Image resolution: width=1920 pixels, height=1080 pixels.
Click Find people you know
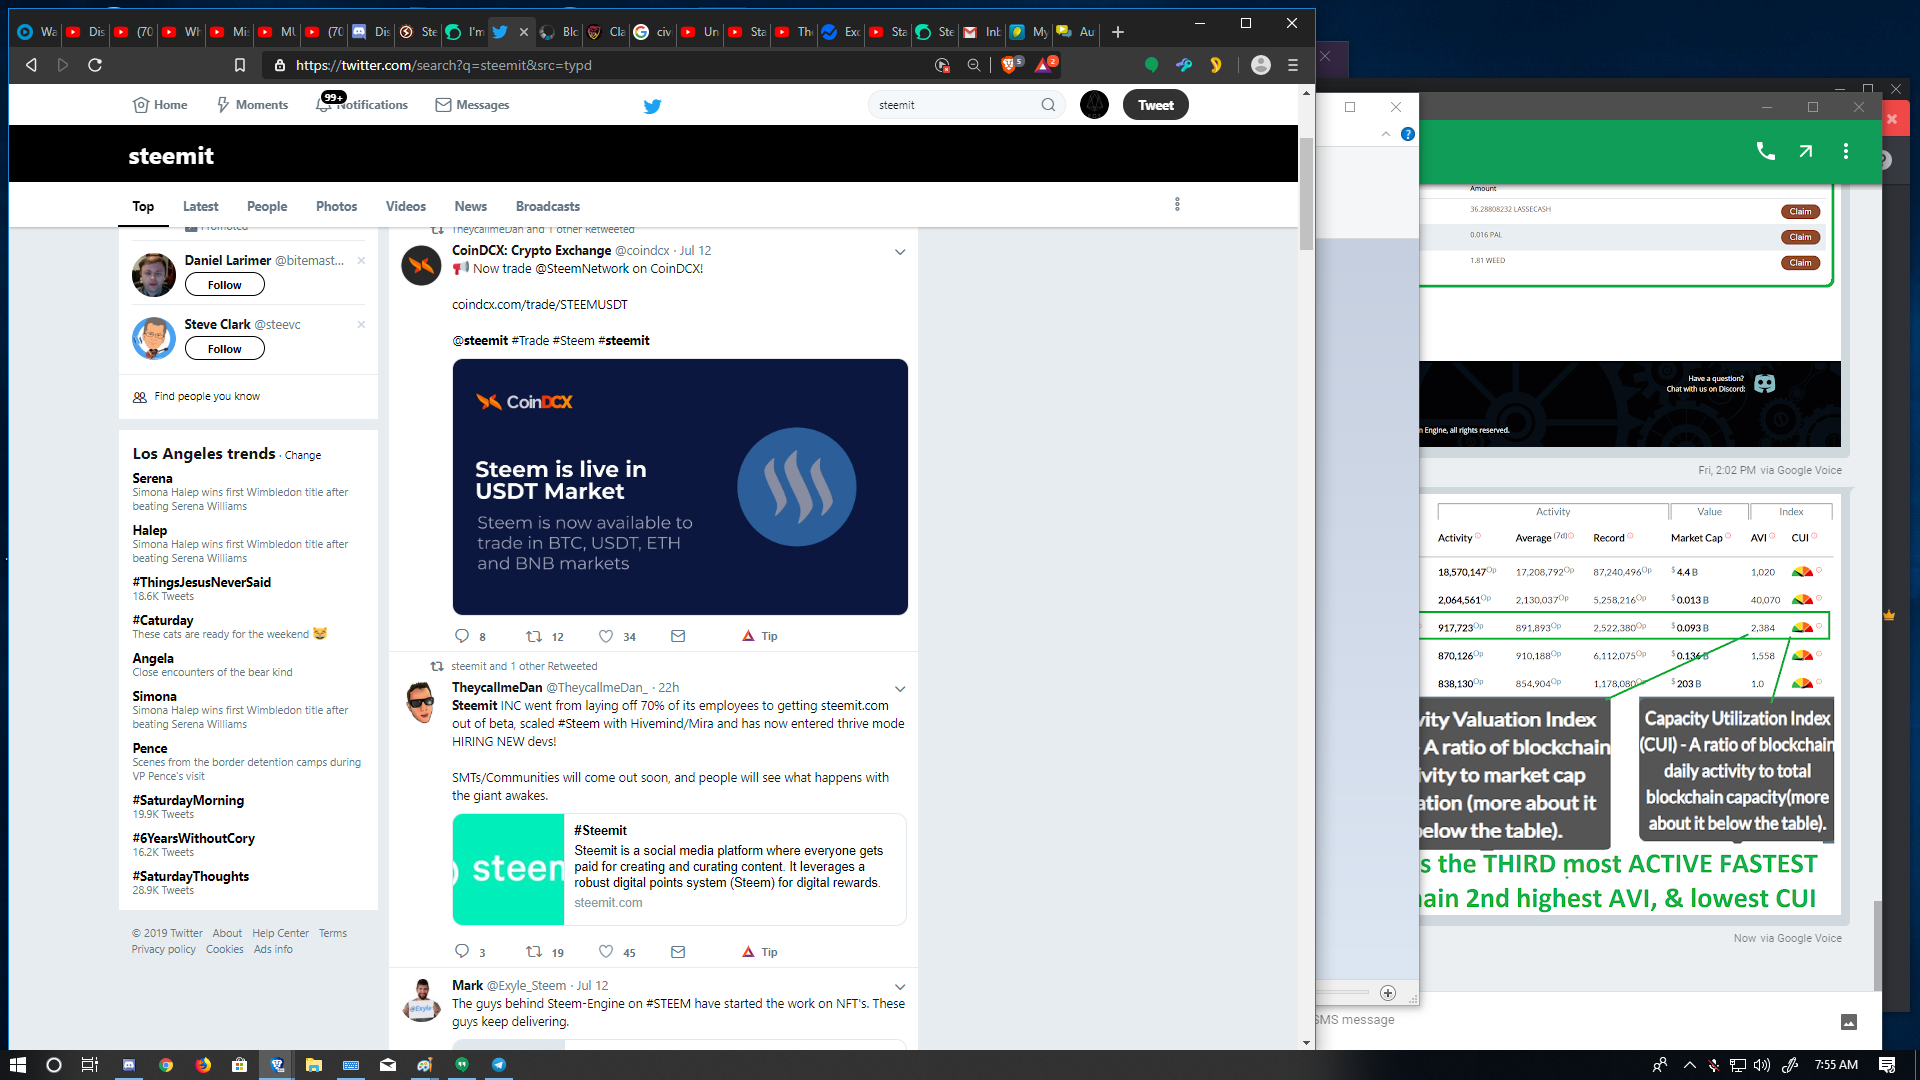207,397
